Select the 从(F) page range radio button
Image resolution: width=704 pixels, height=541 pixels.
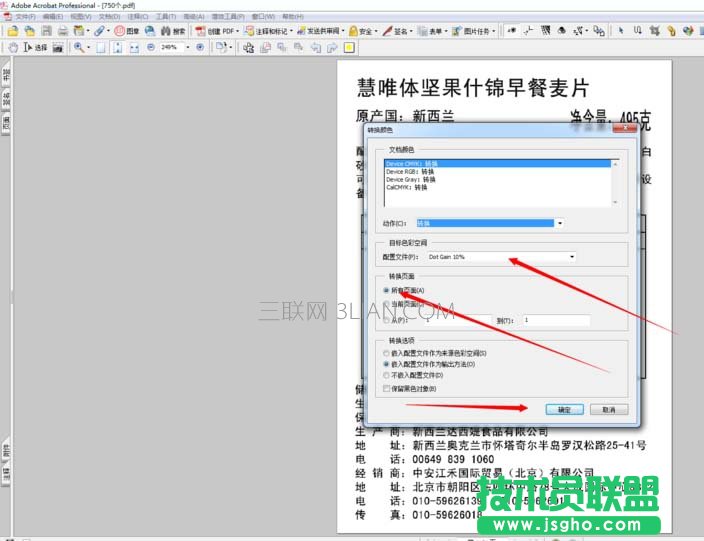point(386,320)
